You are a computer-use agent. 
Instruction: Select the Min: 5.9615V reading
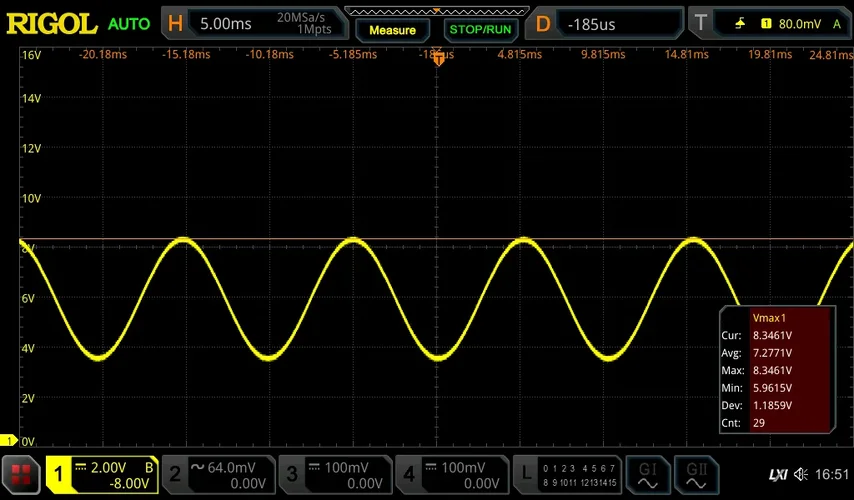(757, 388)
